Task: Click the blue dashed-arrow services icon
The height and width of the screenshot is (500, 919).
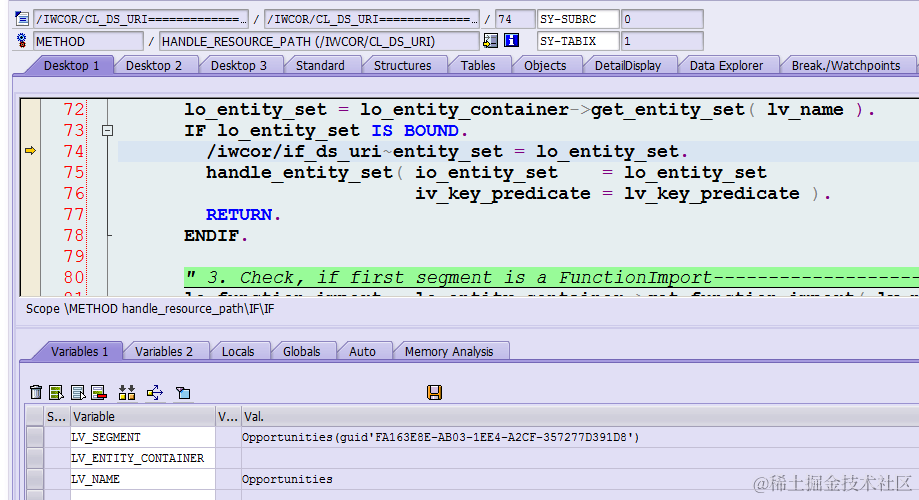Action: (x=155, y=392)
